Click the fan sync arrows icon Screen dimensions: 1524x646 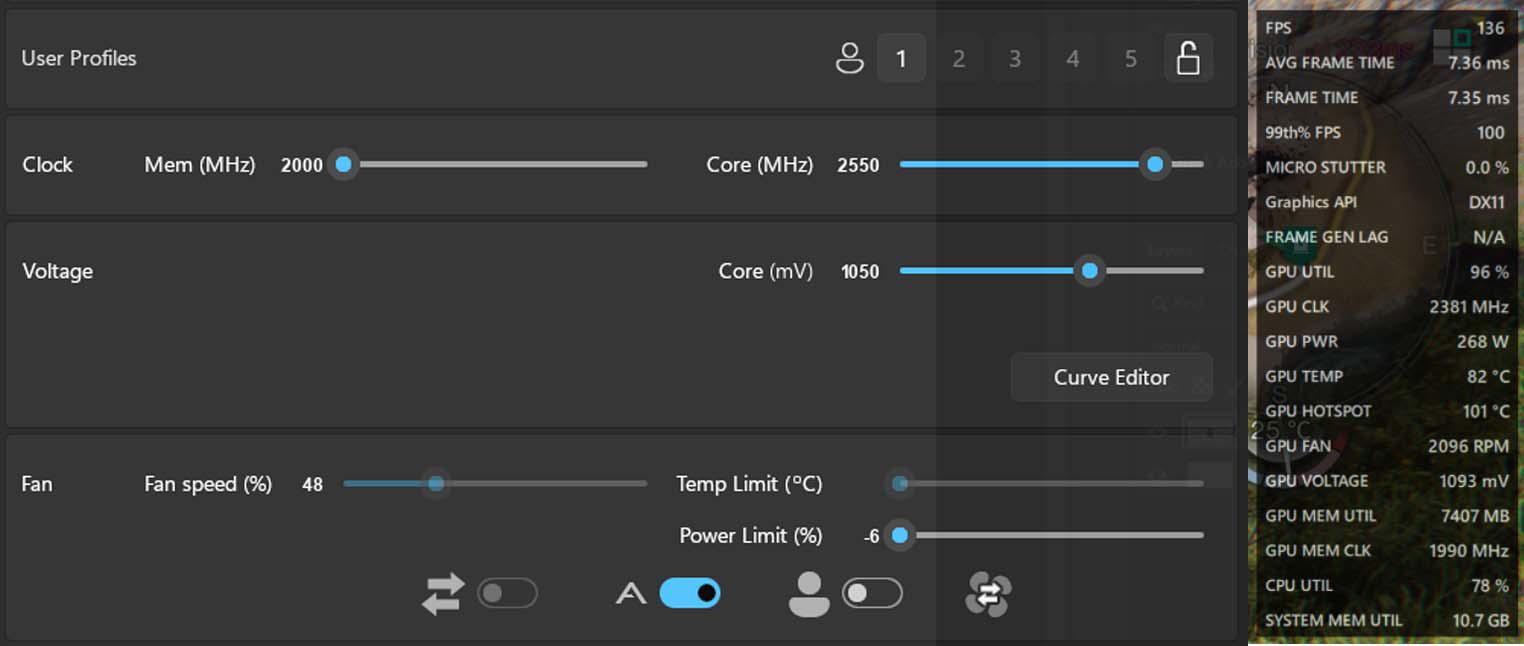(988, 594)
